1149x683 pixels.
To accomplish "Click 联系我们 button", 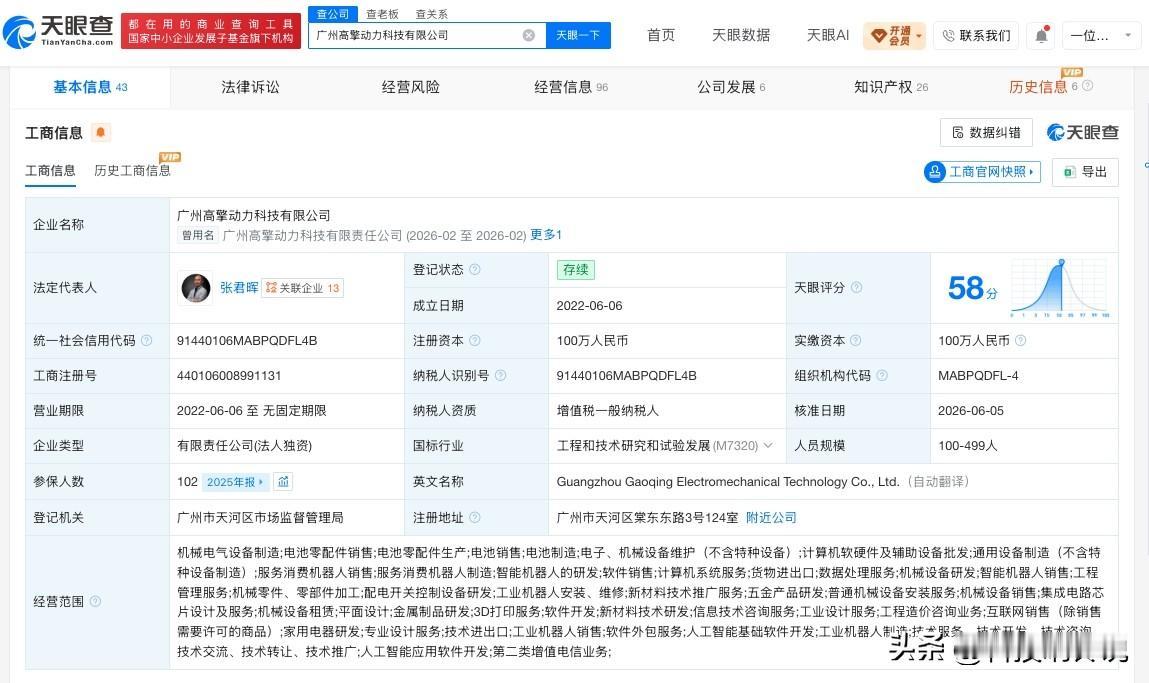I will pyautogui.click(x=976, y=35).
